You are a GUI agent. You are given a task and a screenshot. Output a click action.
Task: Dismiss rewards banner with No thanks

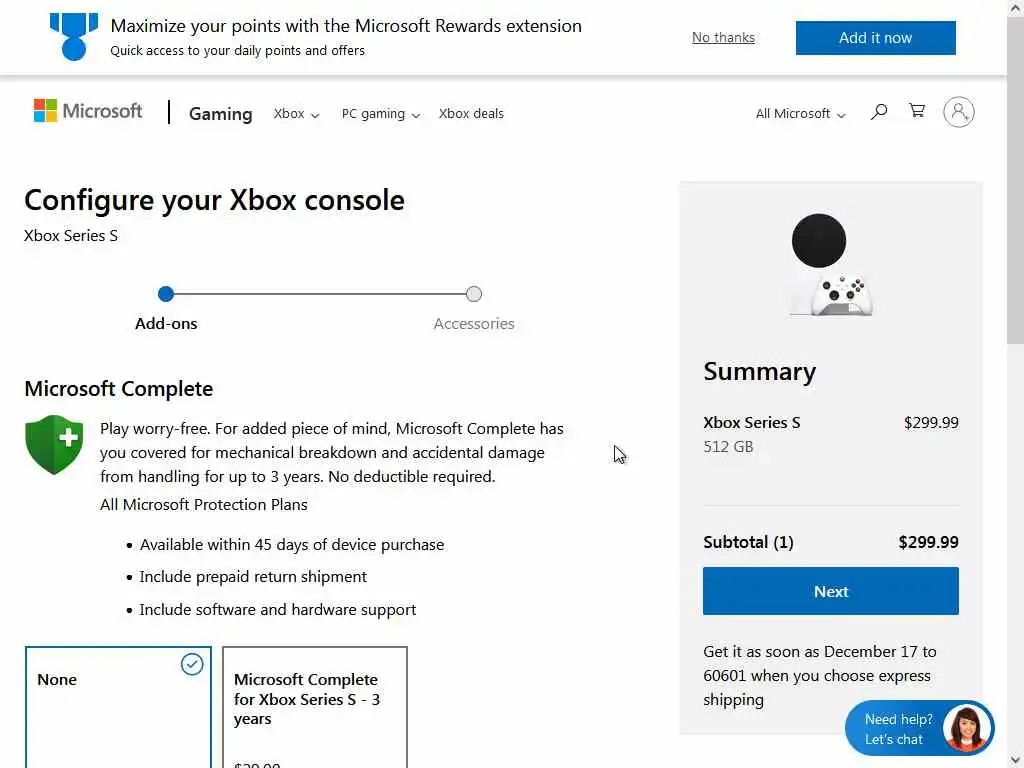pyautogui.click(x=723, y=38)
